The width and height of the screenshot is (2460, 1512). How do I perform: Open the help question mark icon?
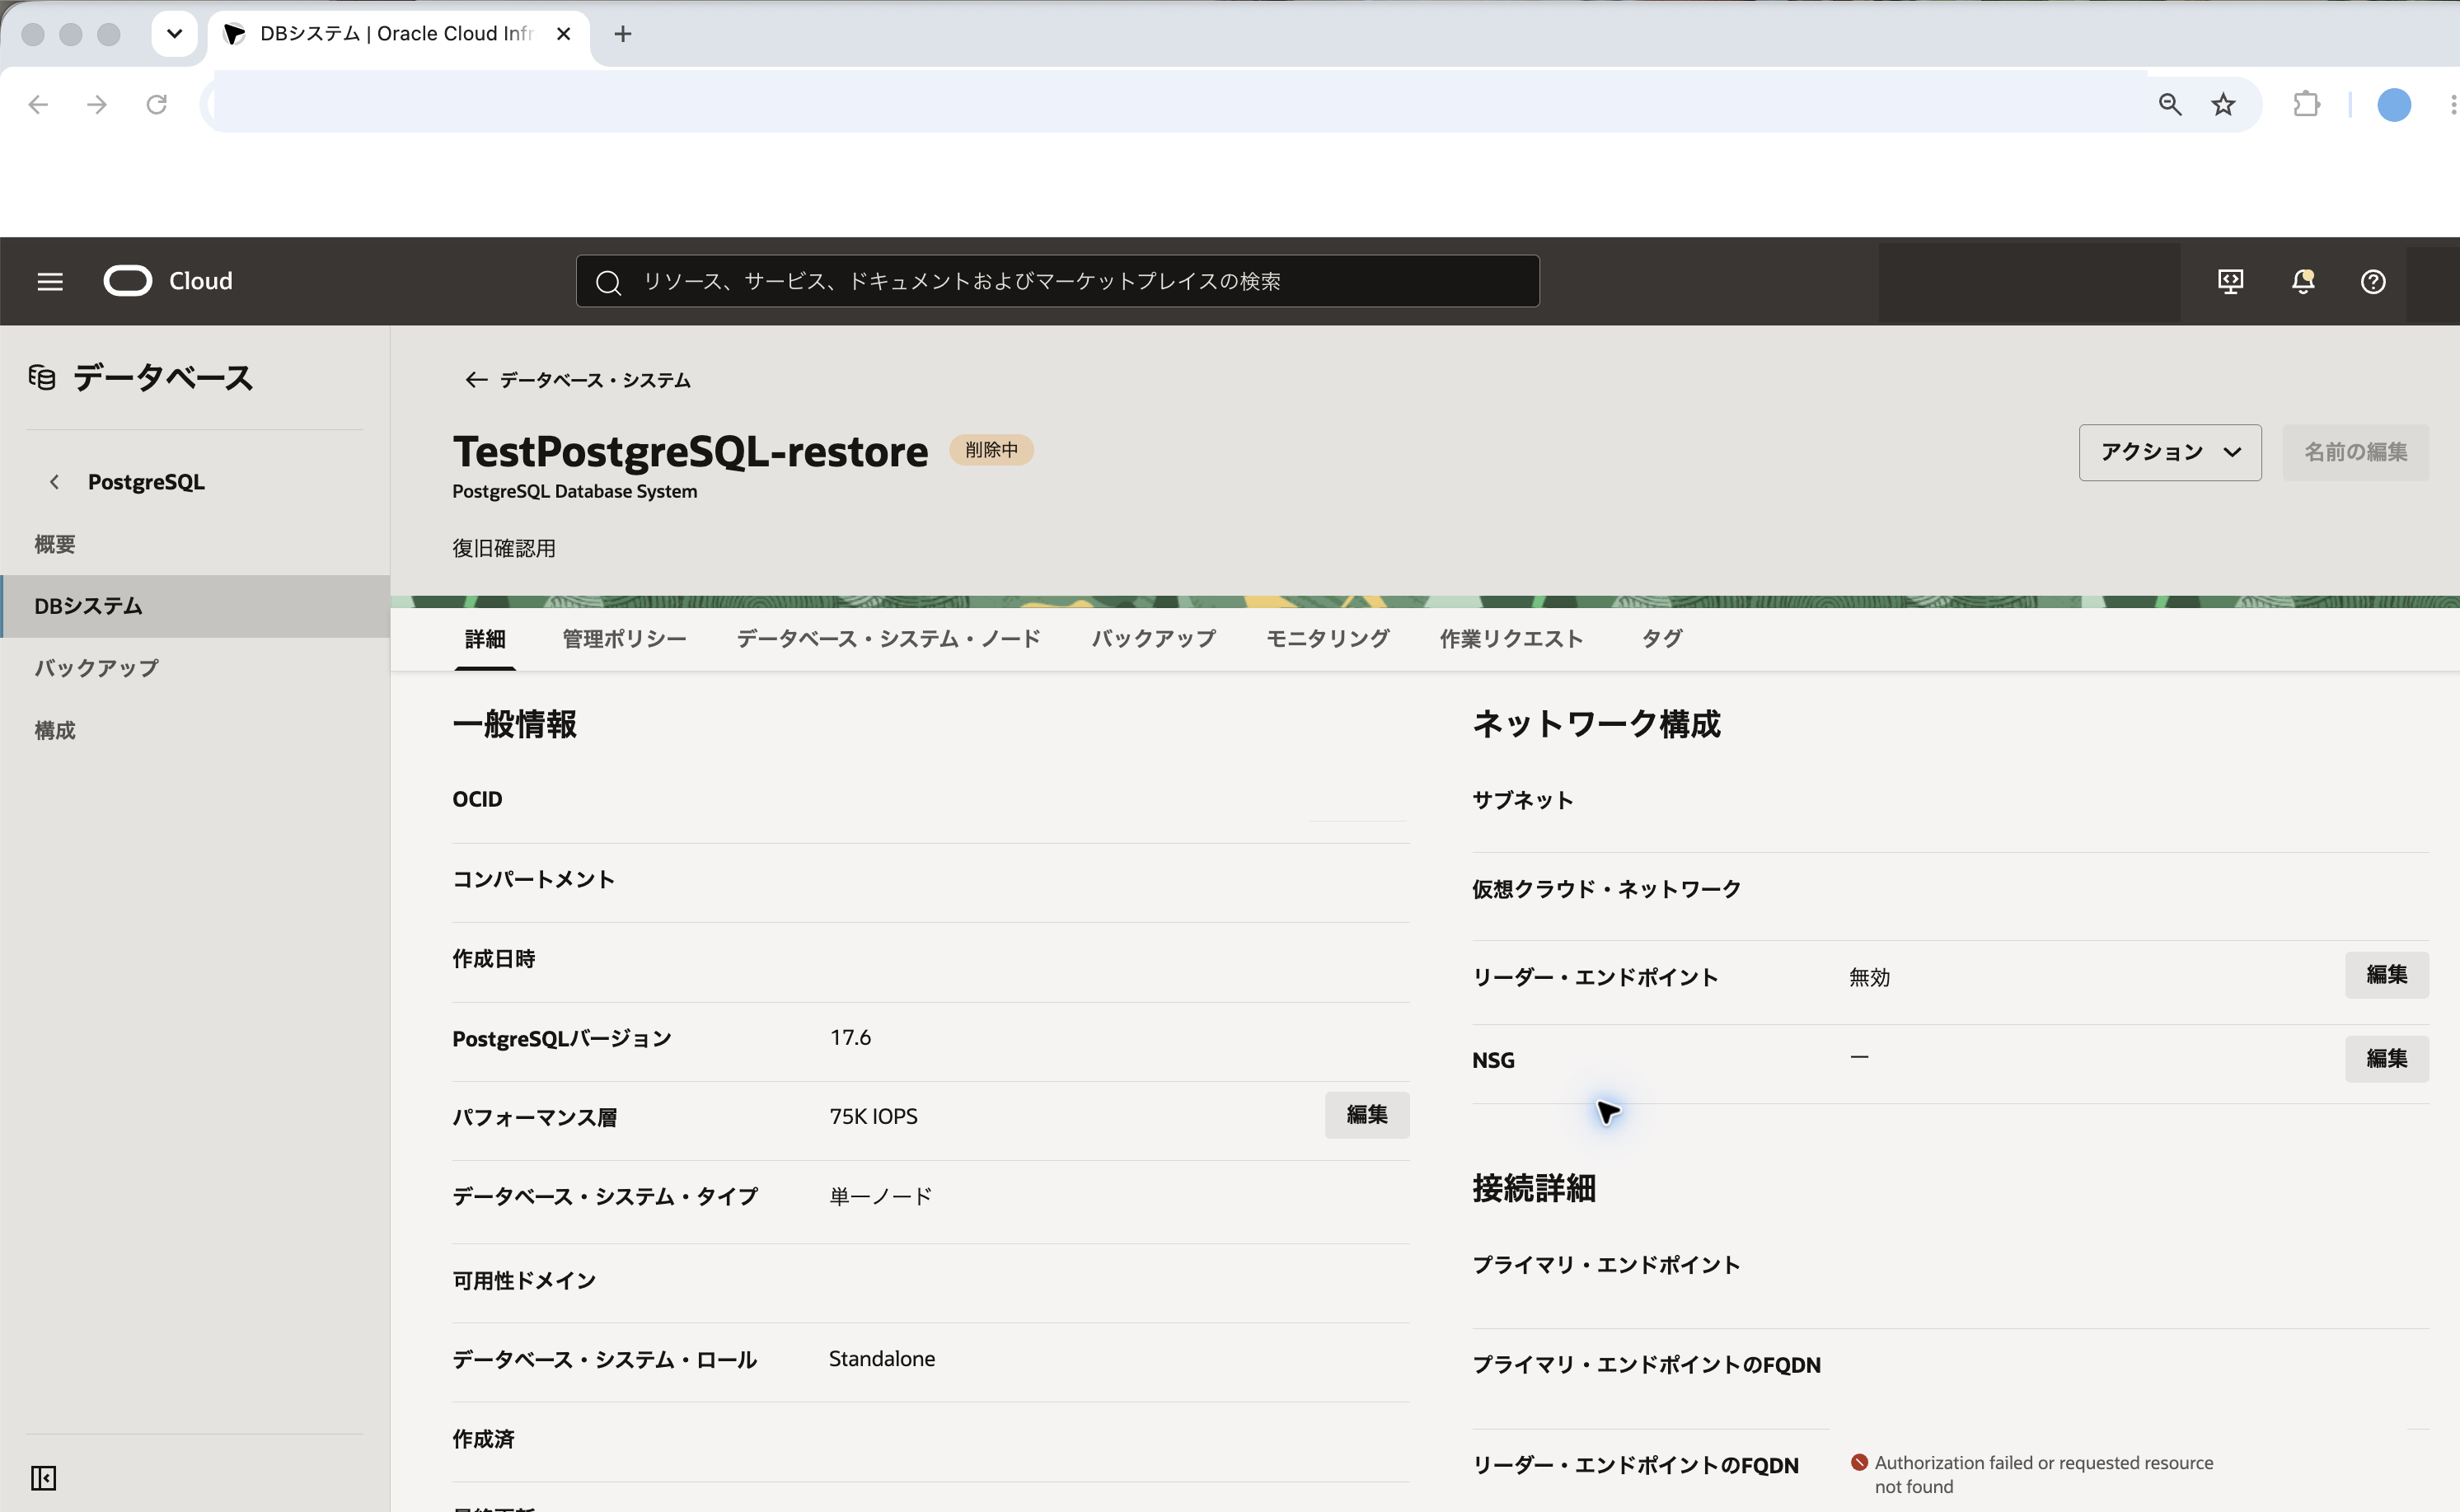2373,282
